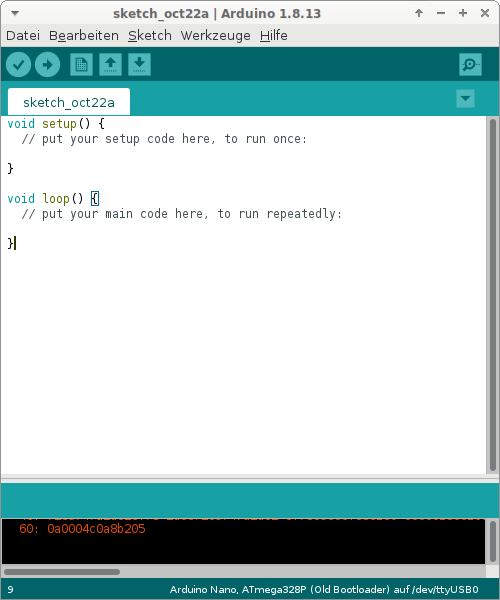Click the 'put your setup code here' comment
Image resolution: width=500 pixels, height=600 pixels.
coord(164,139)
